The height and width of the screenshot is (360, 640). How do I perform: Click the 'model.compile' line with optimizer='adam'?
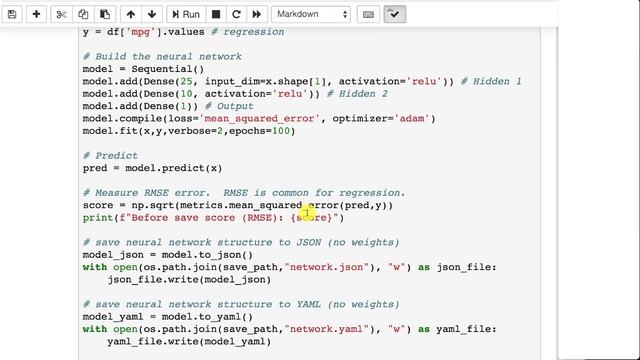(x=259, y=119)
